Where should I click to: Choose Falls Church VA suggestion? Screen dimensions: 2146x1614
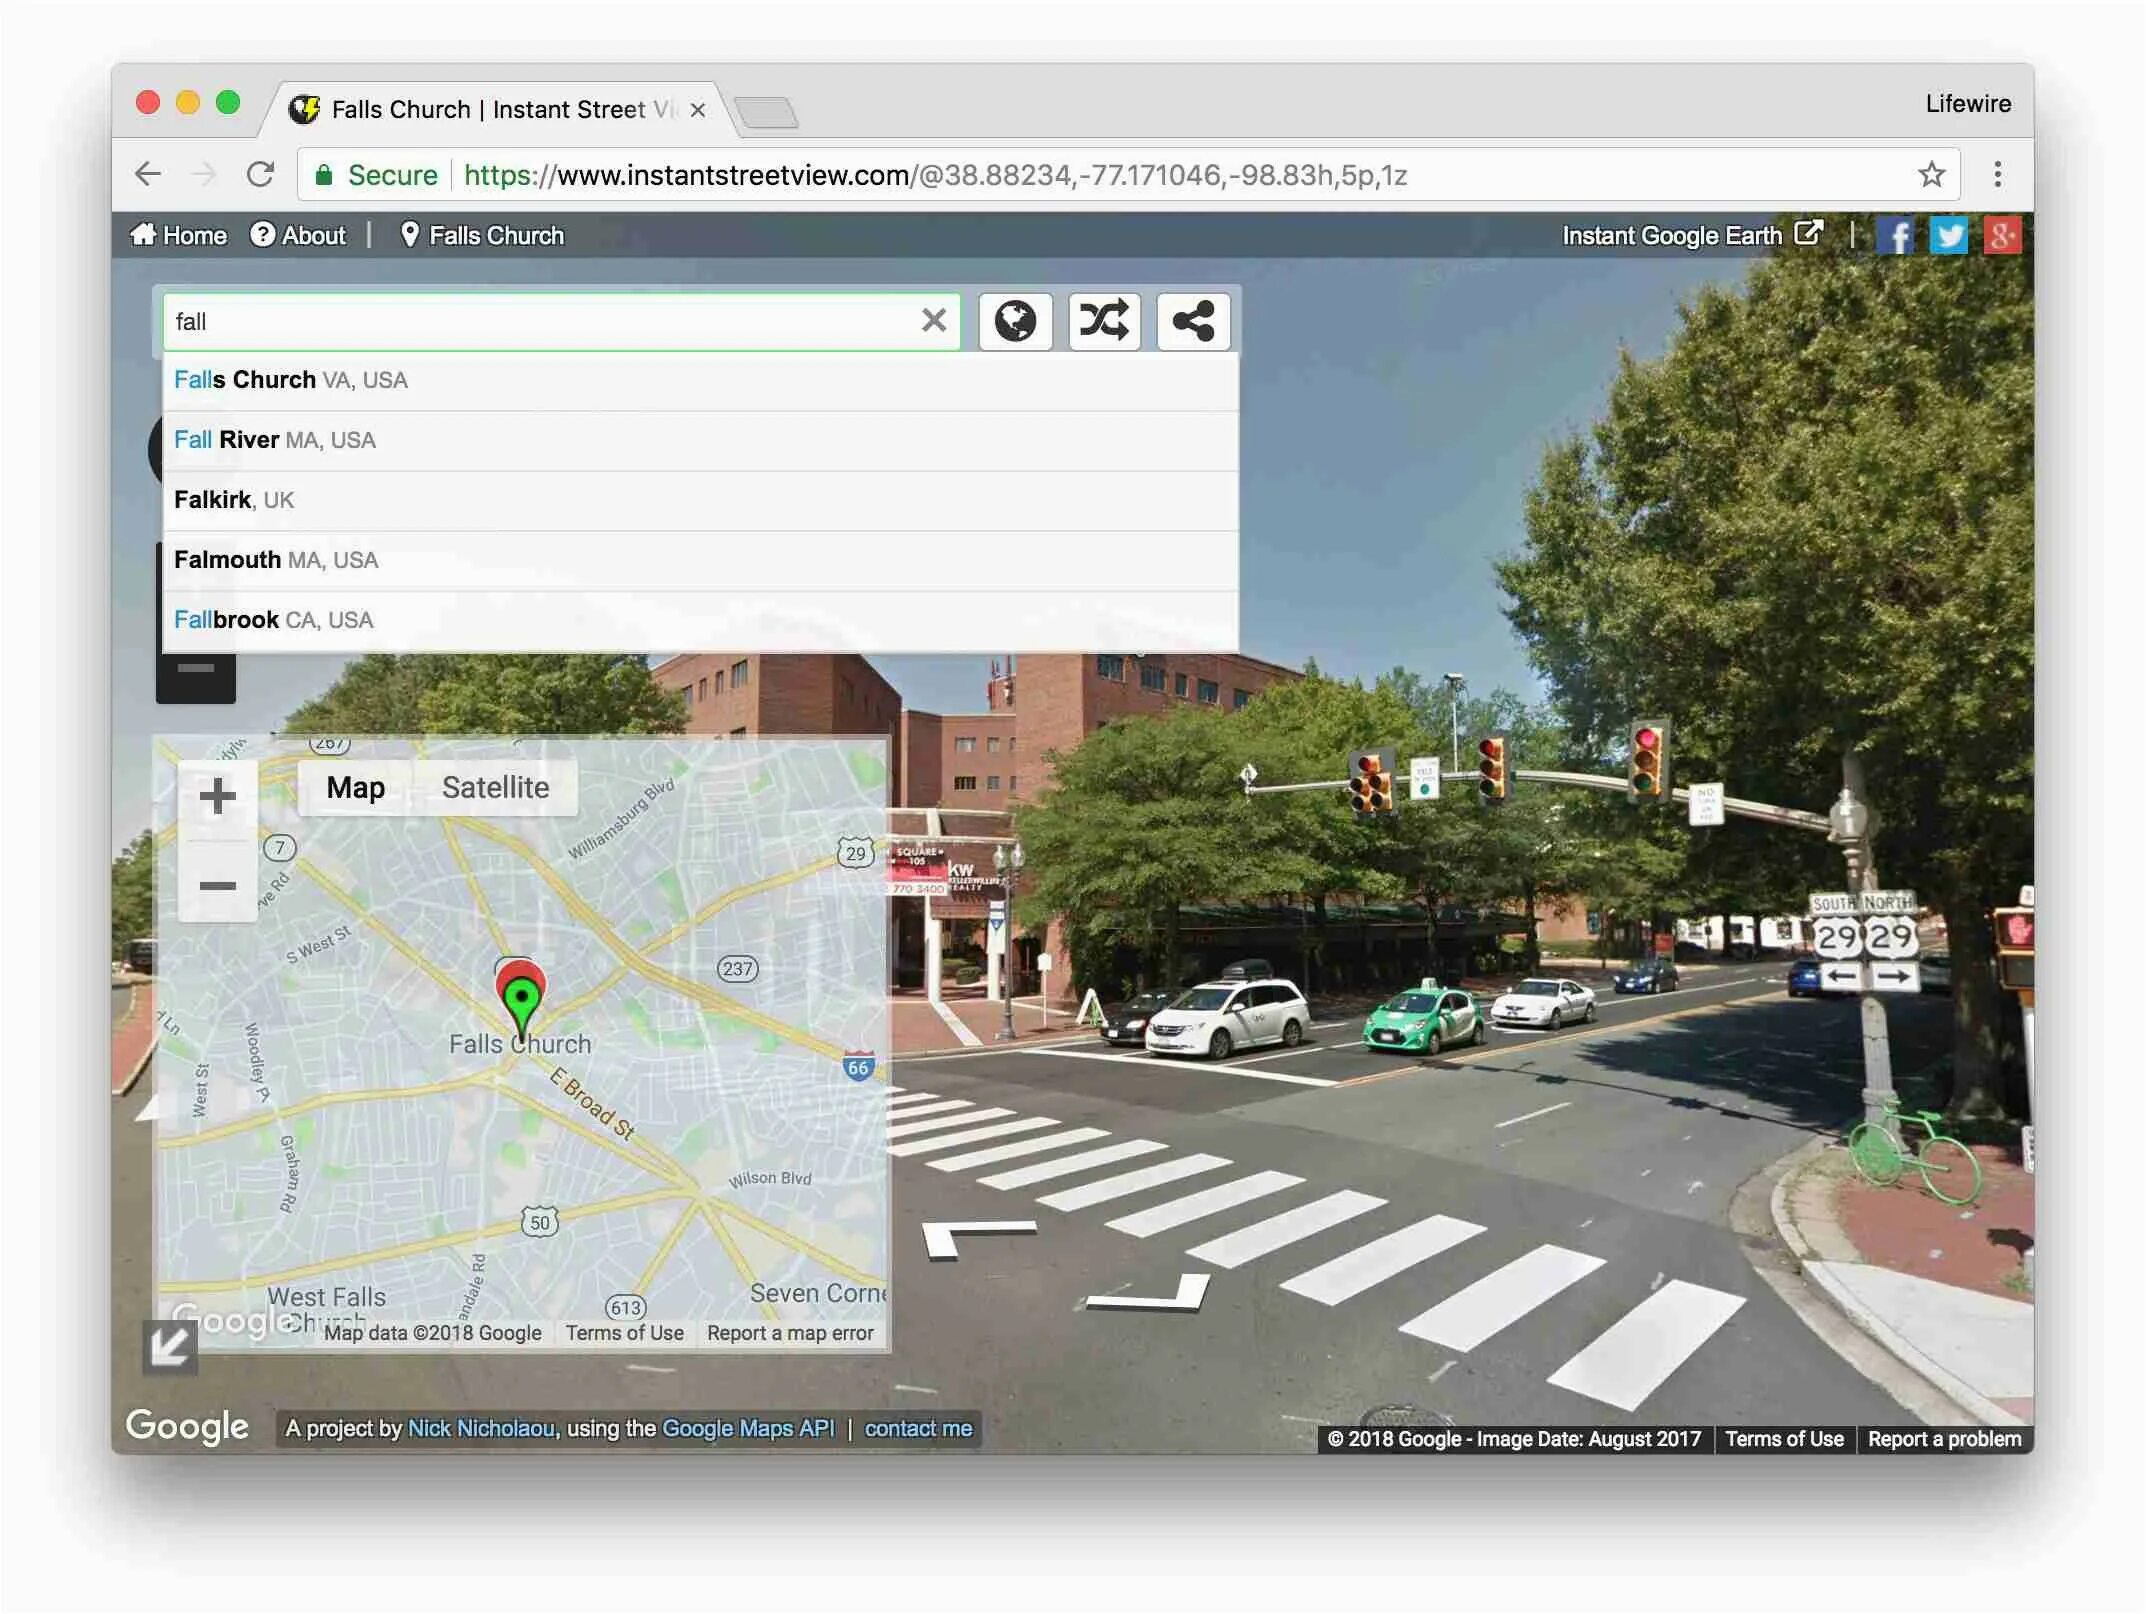[x=291, y=380]
